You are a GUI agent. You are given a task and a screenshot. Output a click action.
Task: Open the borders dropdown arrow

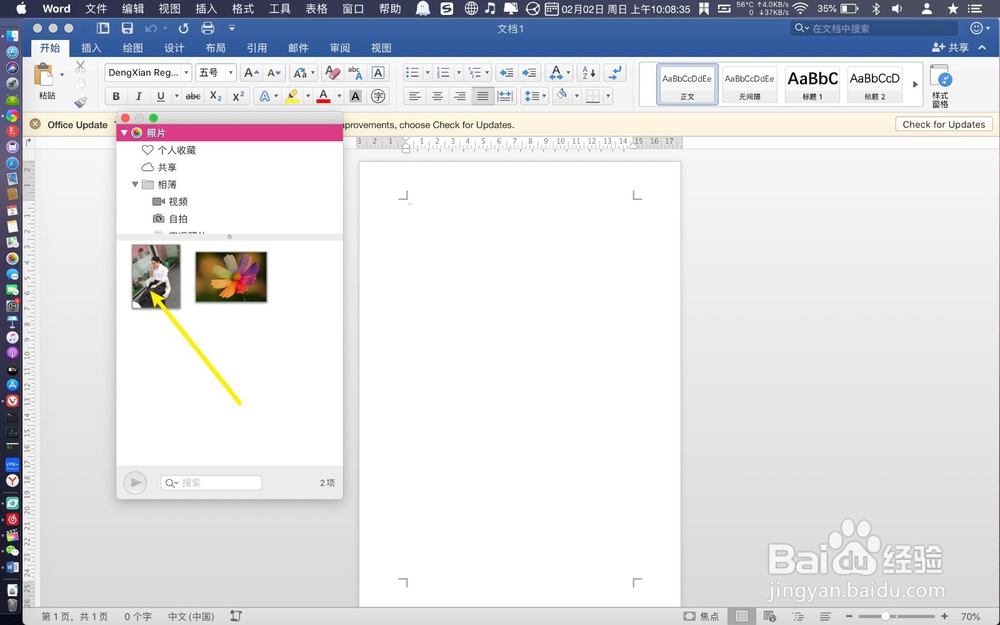[x=608, y=96]
